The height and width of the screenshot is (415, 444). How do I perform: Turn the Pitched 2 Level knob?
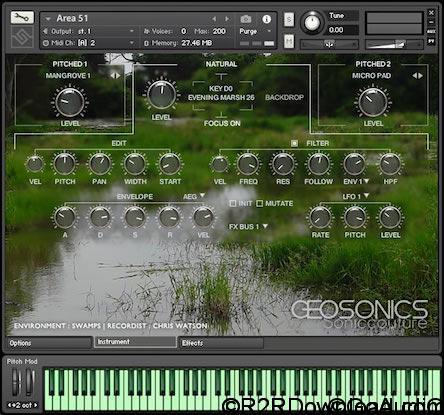tap(373, 102)
